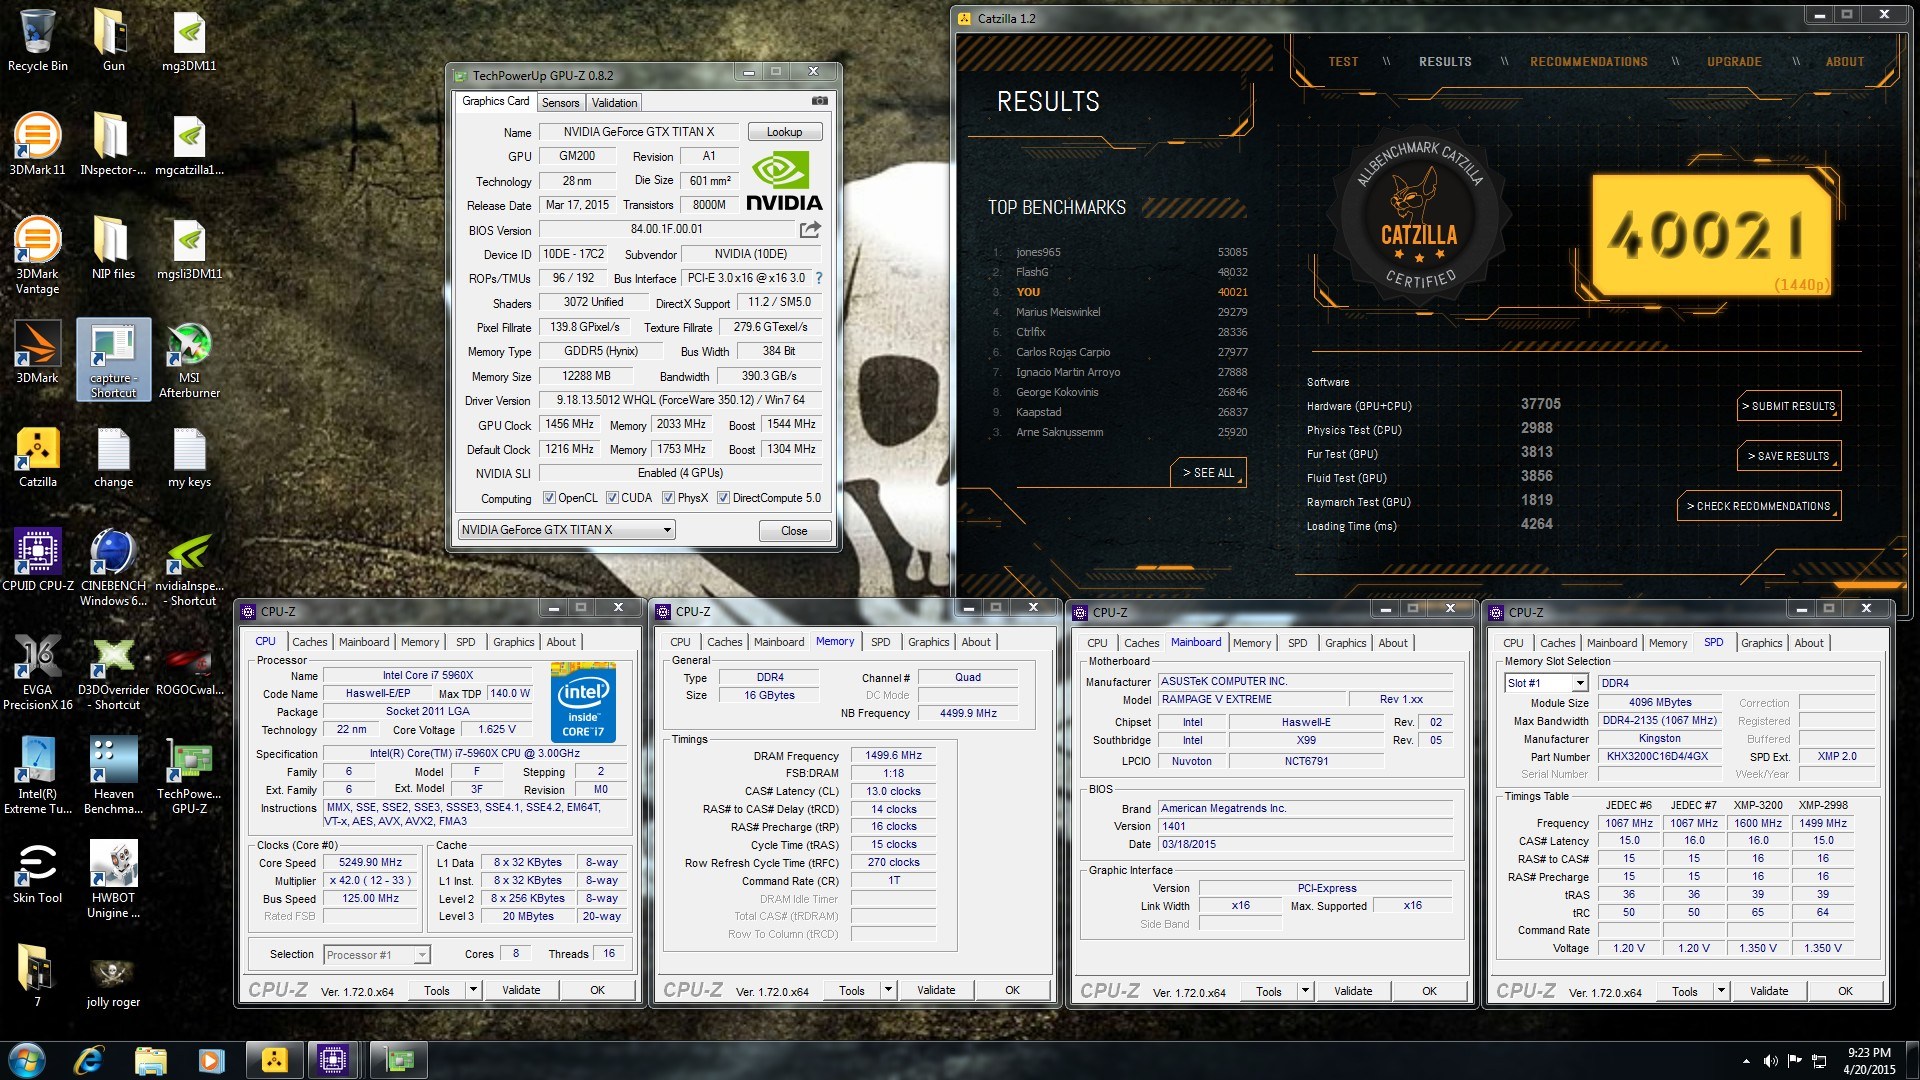Open capture - Shortcut desktop icon
The width and height of the screenshot is (1920, 1080).
pyautogui.click(x=113, y=360)
